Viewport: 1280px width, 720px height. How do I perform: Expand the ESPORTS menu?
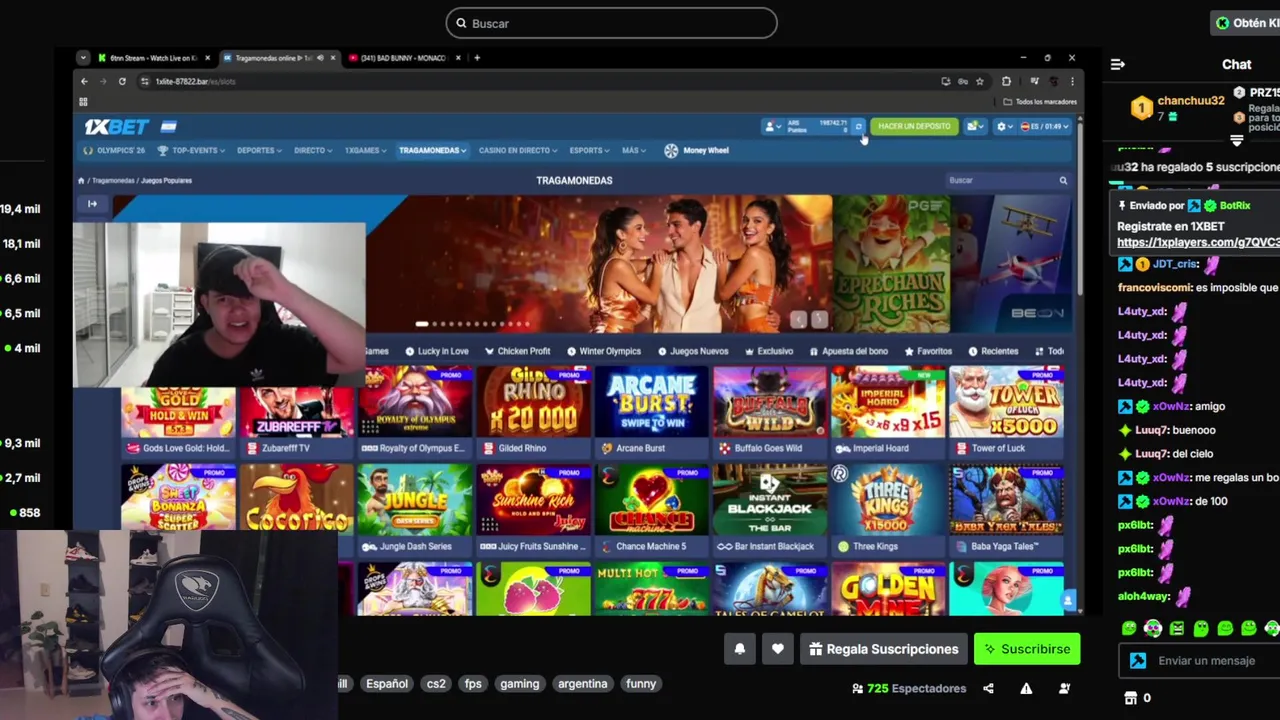point(589,150)
